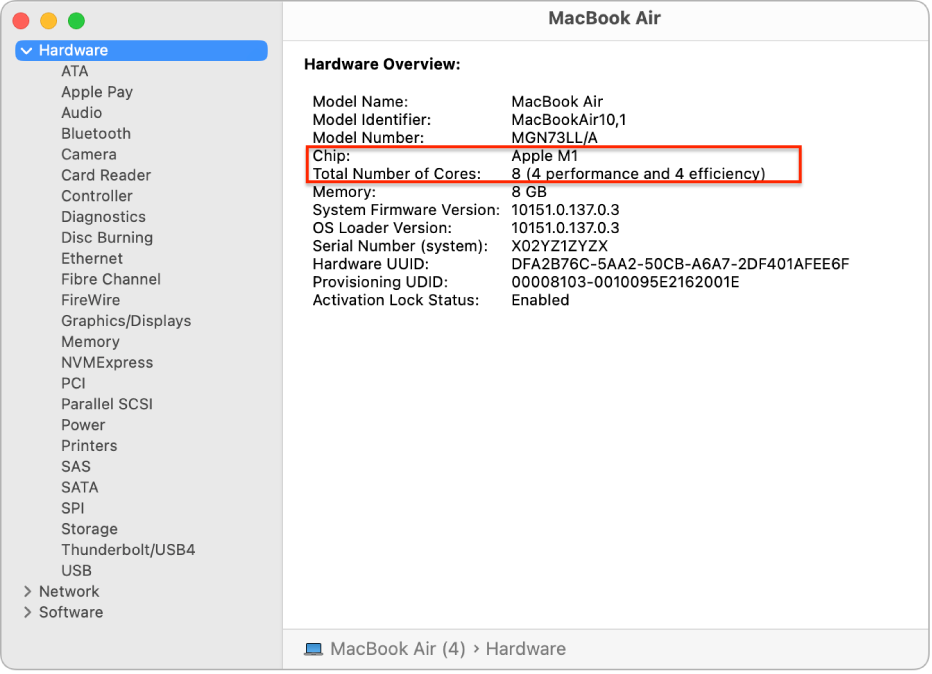Click the Hardware Overview heading
932x674 pixels.
click(x=382, y=64)
